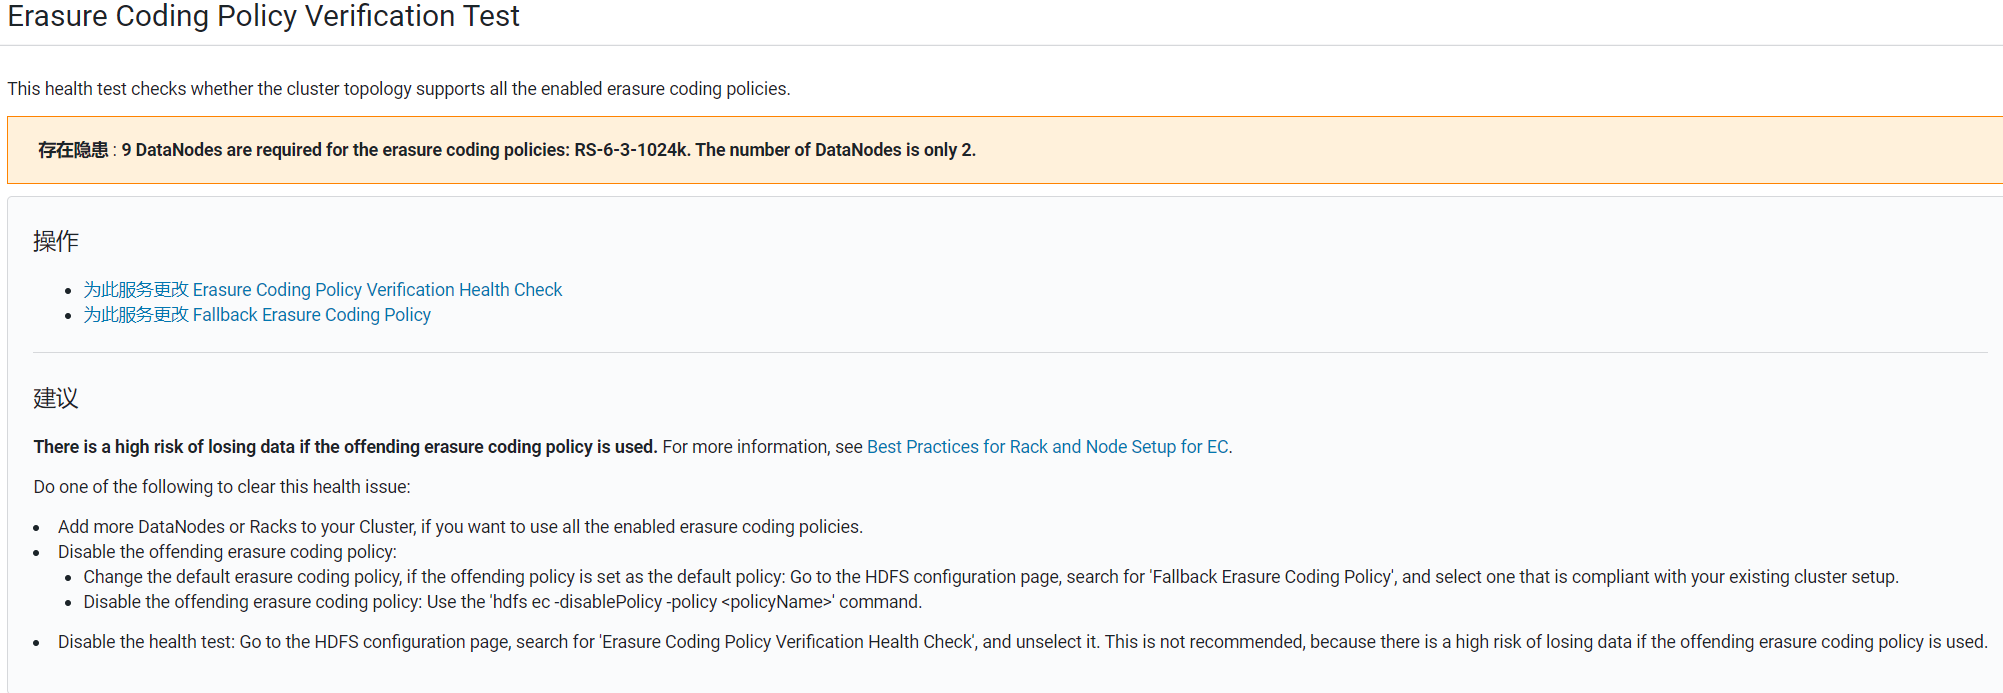
Task: Click the health test description text
Action: 398,88
